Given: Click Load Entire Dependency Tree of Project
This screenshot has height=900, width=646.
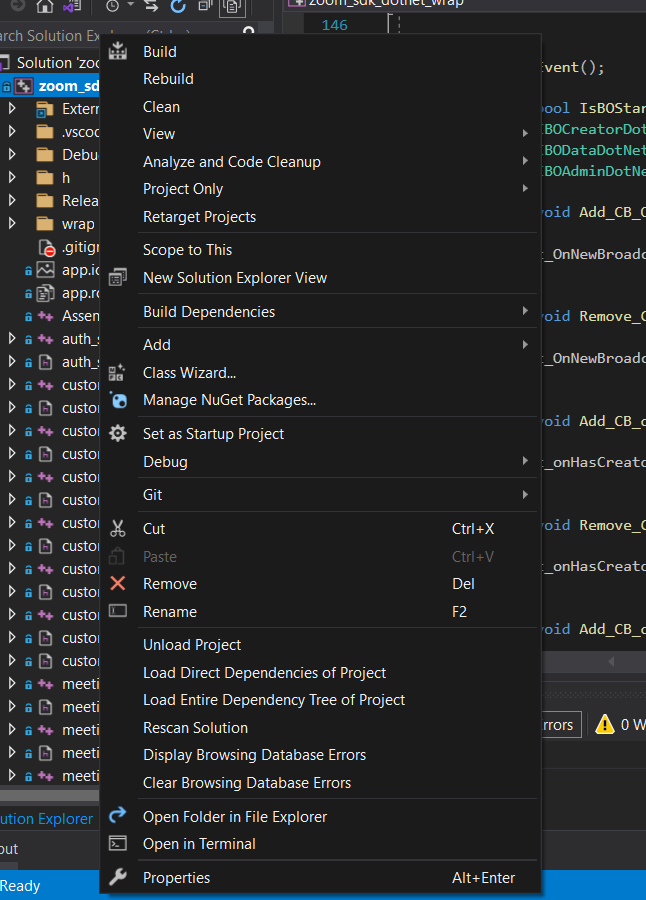Looking at the screenshot, I should coord(320,700).
